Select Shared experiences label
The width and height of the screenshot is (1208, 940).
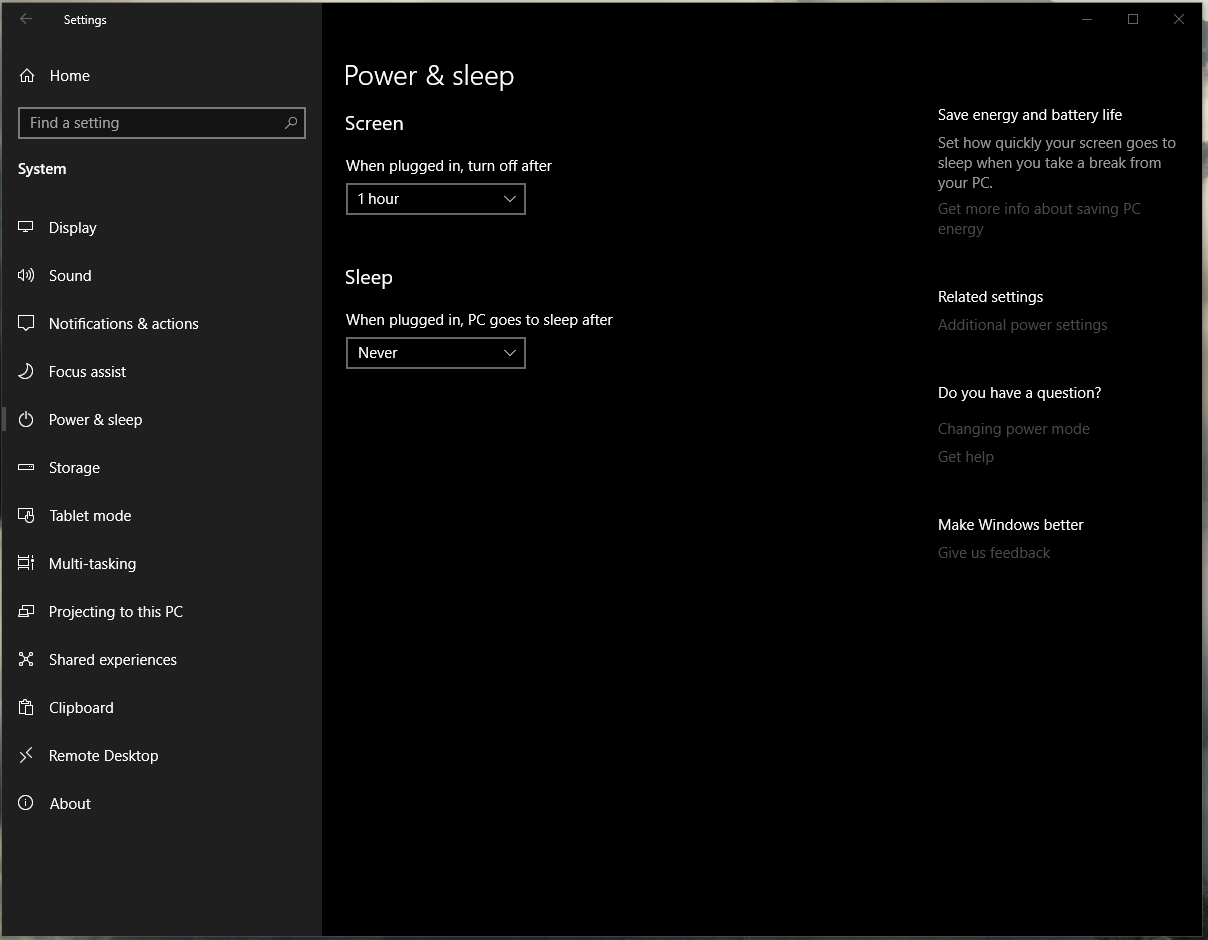[x=113, y=660]
